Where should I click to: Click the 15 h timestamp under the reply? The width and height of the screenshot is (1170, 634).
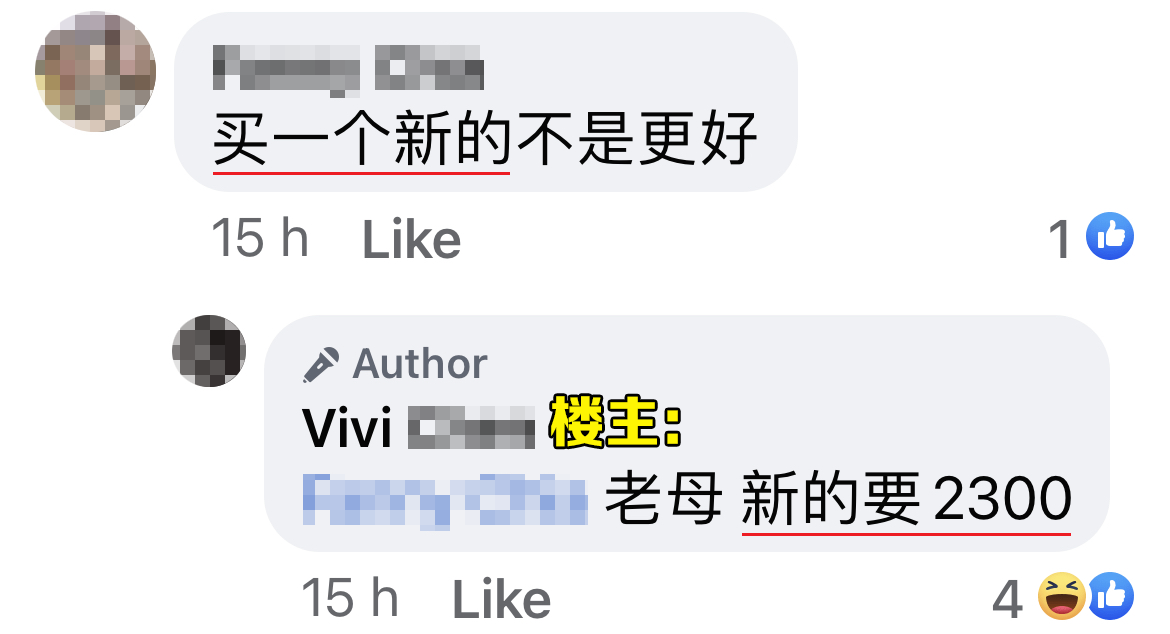350,597
